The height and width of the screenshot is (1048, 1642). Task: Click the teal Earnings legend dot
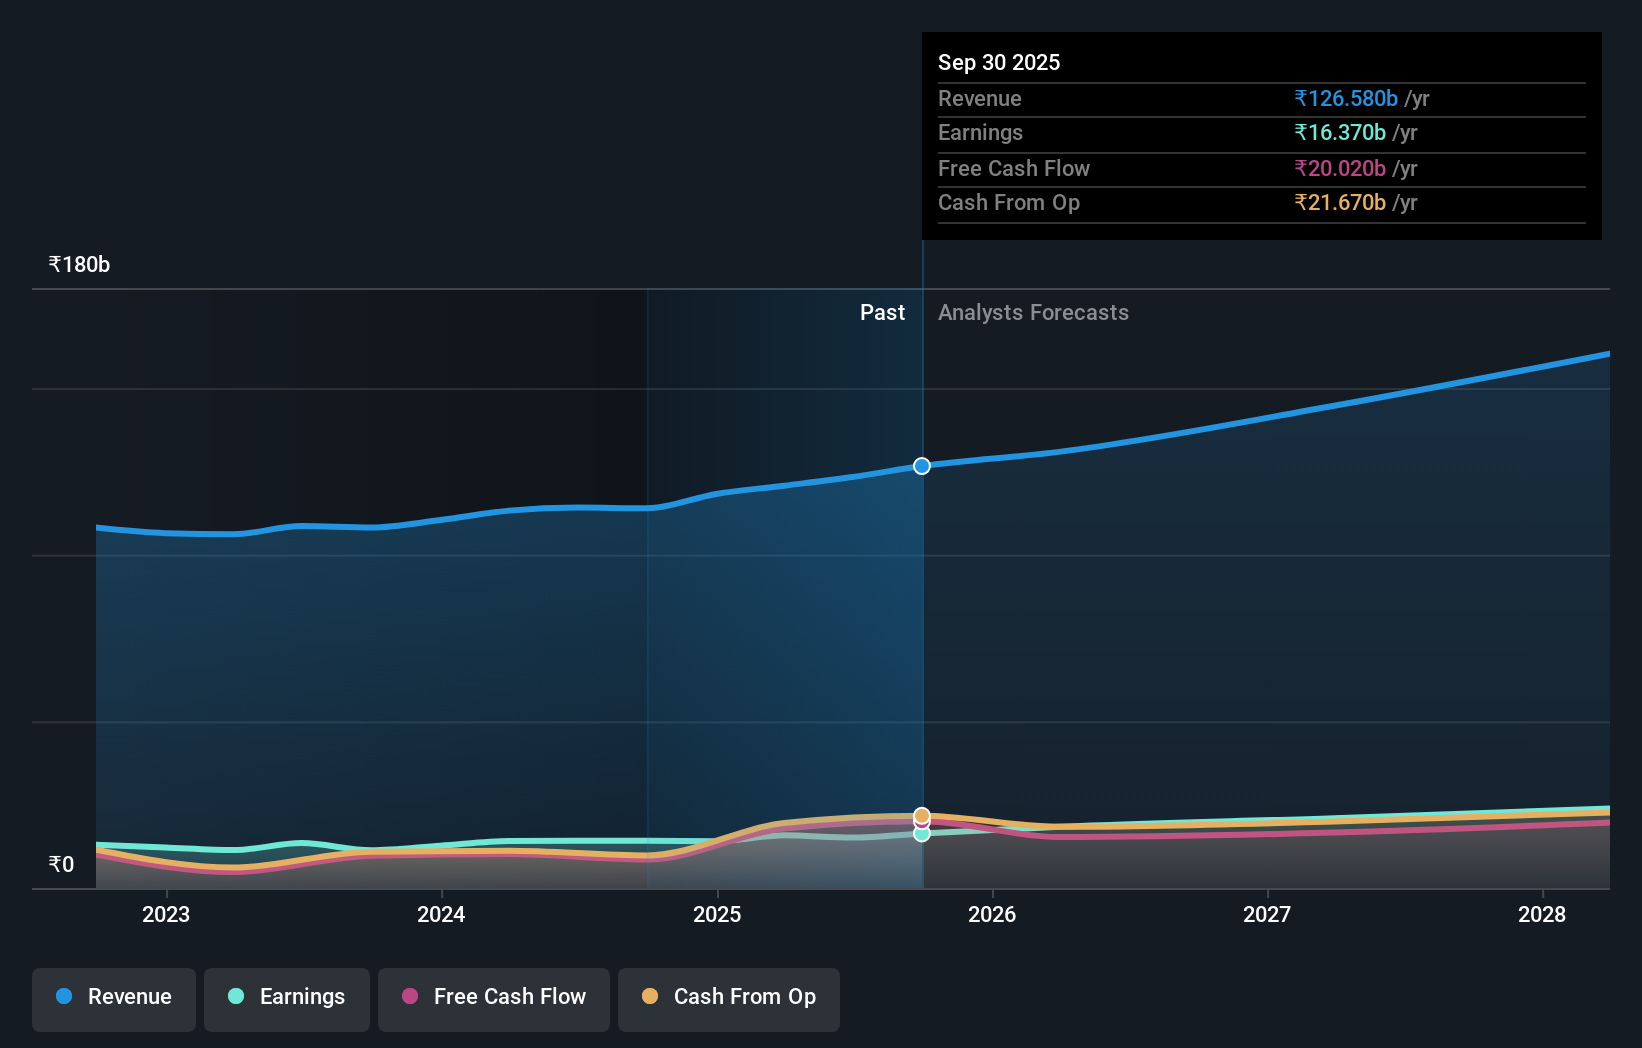[x=235, y=997]
